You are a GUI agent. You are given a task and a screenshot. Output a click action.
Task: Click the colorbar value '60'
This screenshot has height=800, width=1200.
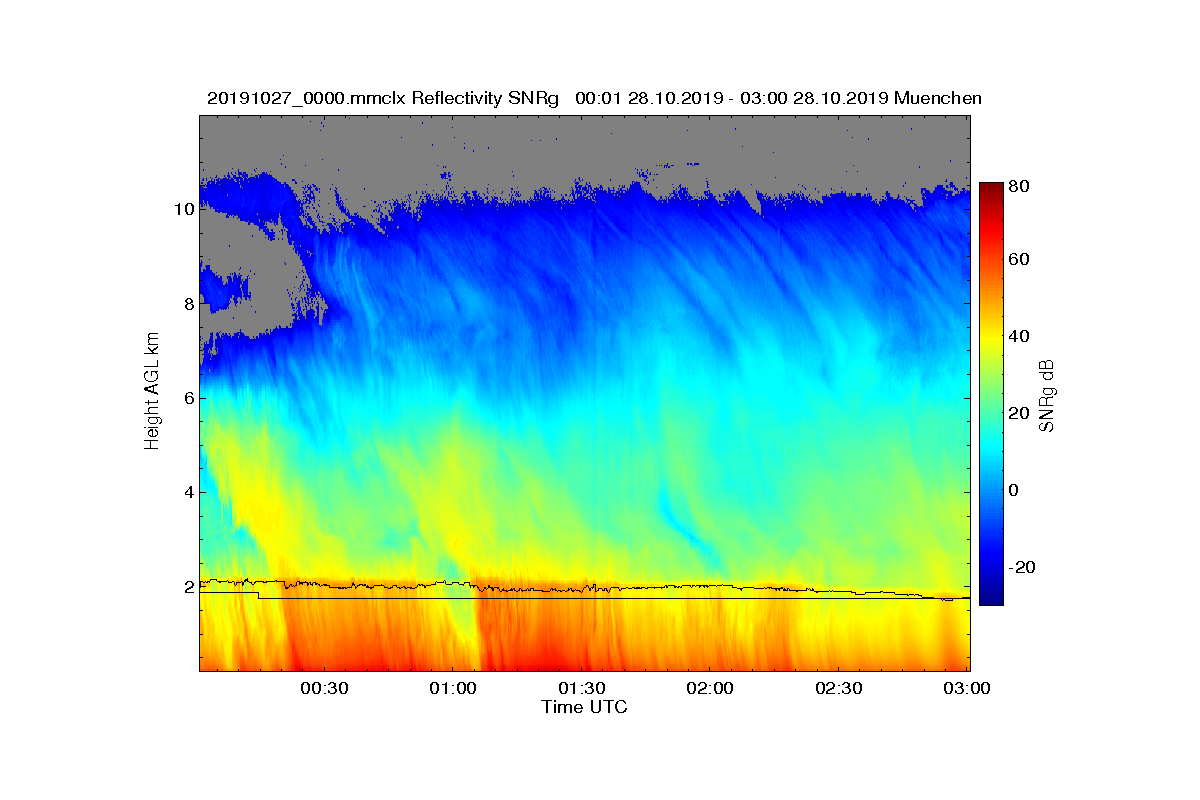[1021, 260]
